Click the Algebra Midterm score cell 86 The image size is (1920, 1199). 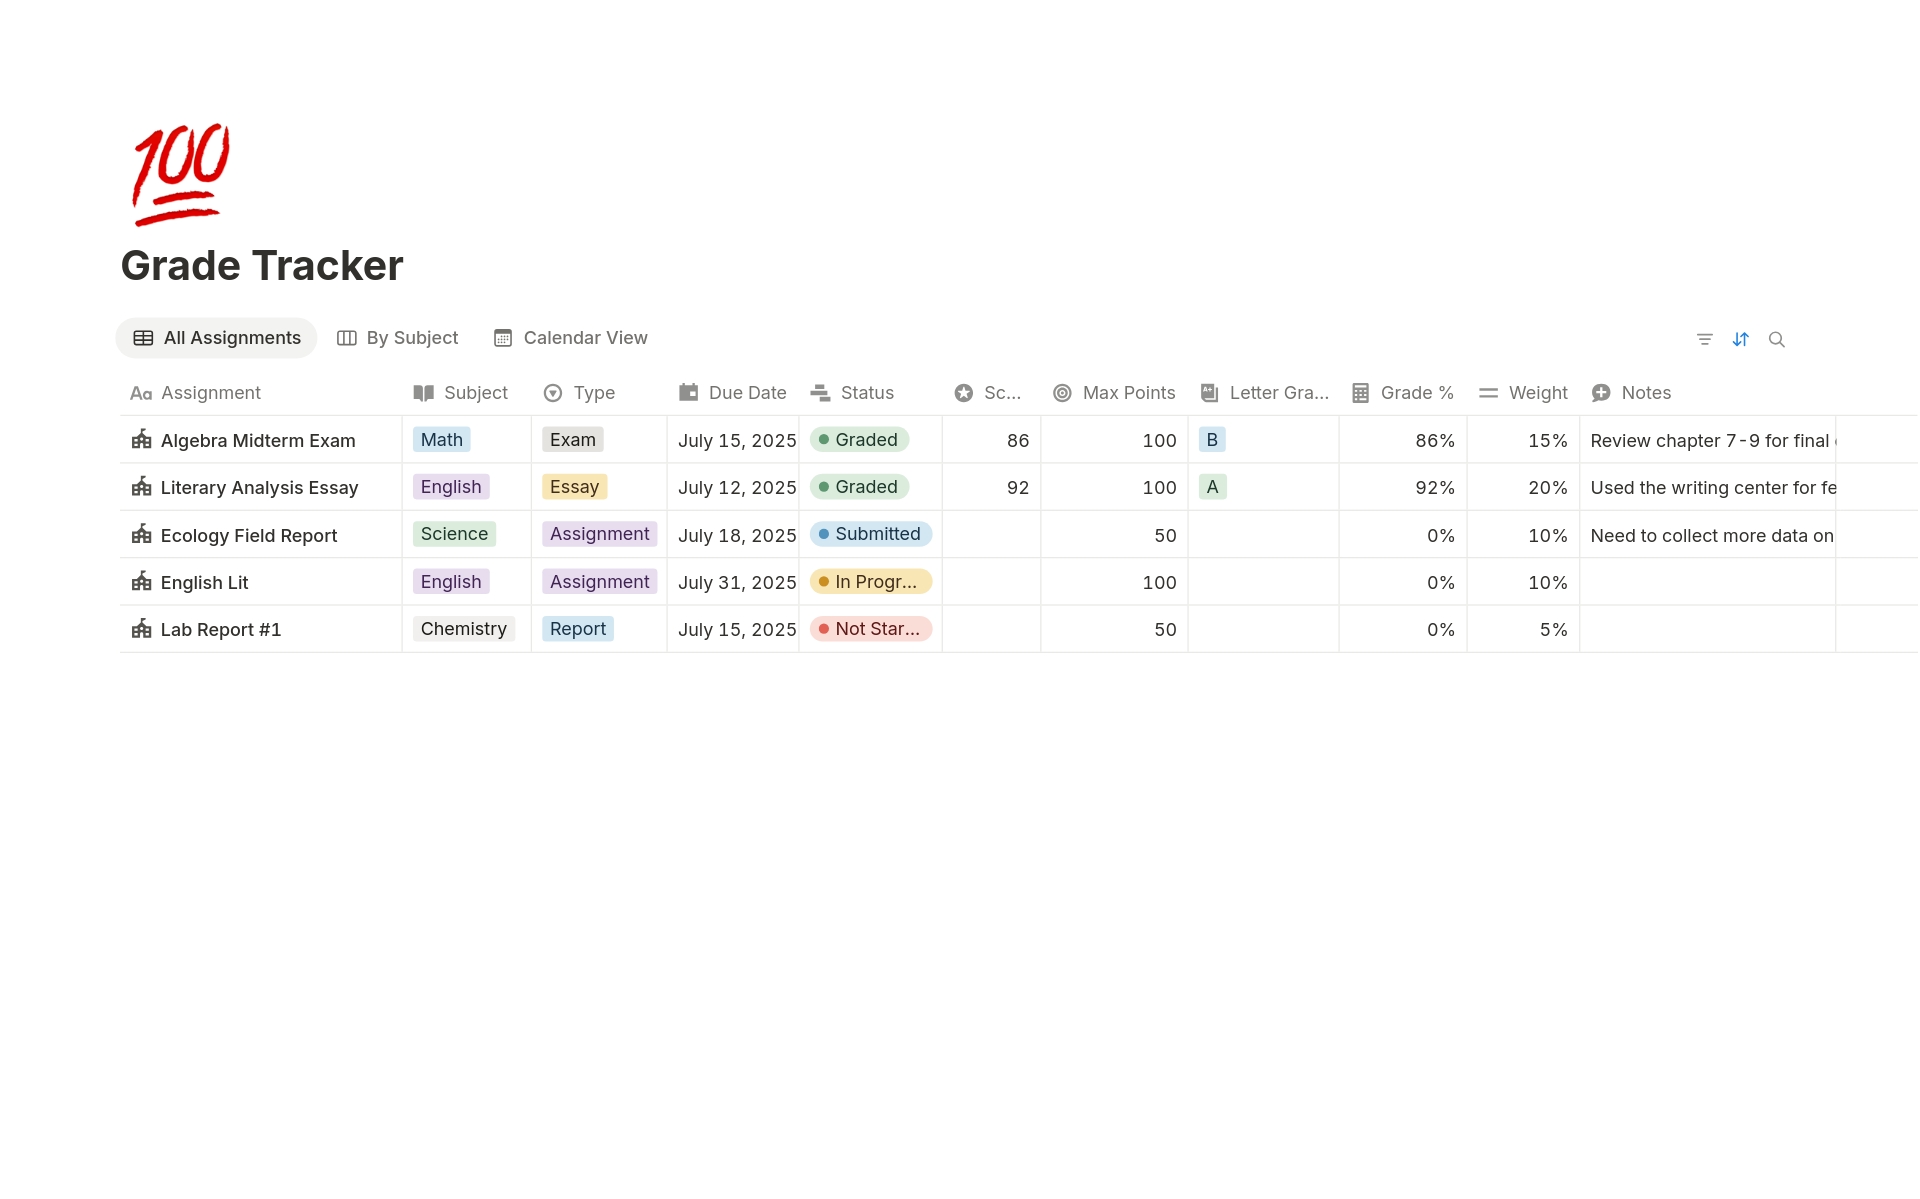[1017, 441]
